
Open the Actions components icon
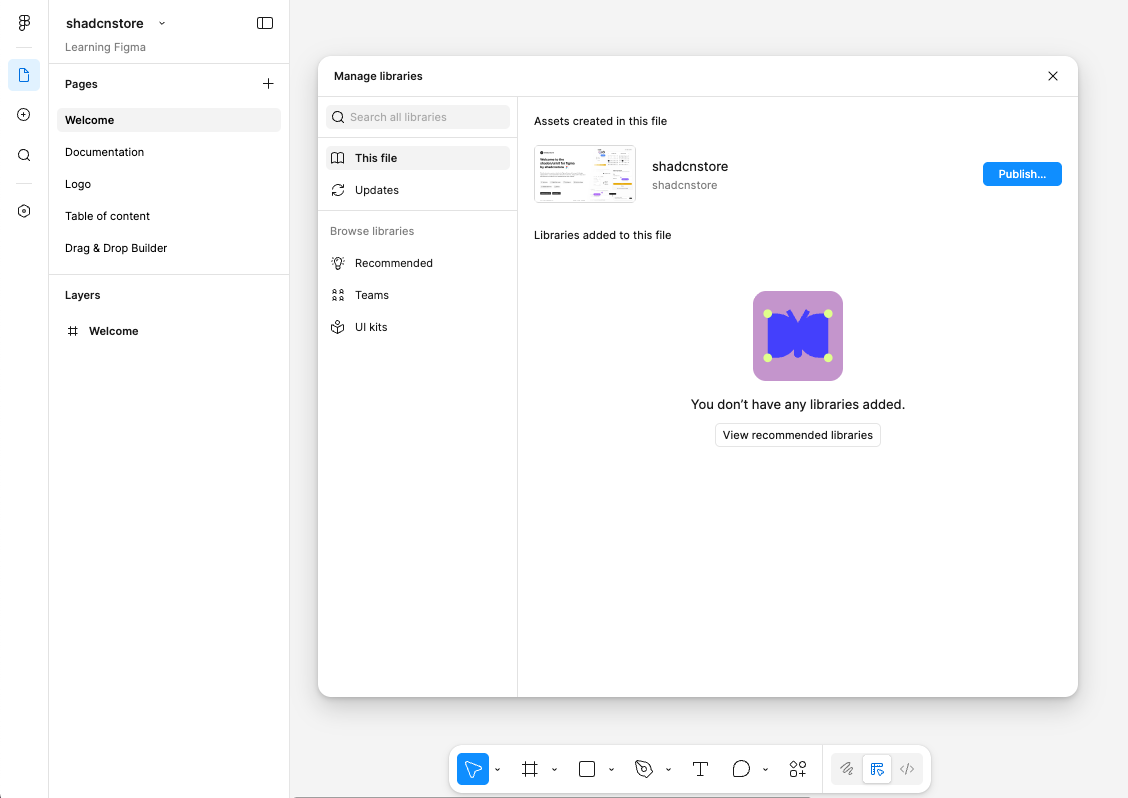click(798, 769)
